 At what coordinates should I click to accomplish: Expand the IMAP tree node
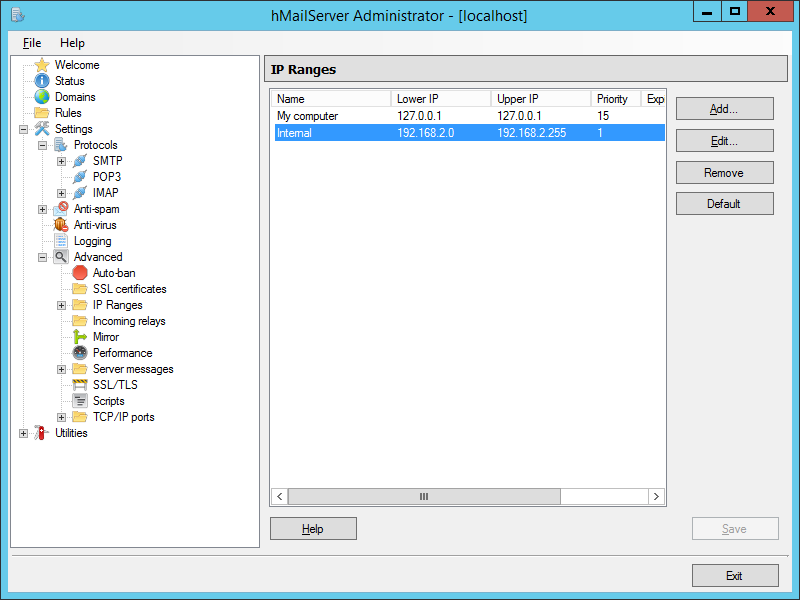(x=61, y=193)
